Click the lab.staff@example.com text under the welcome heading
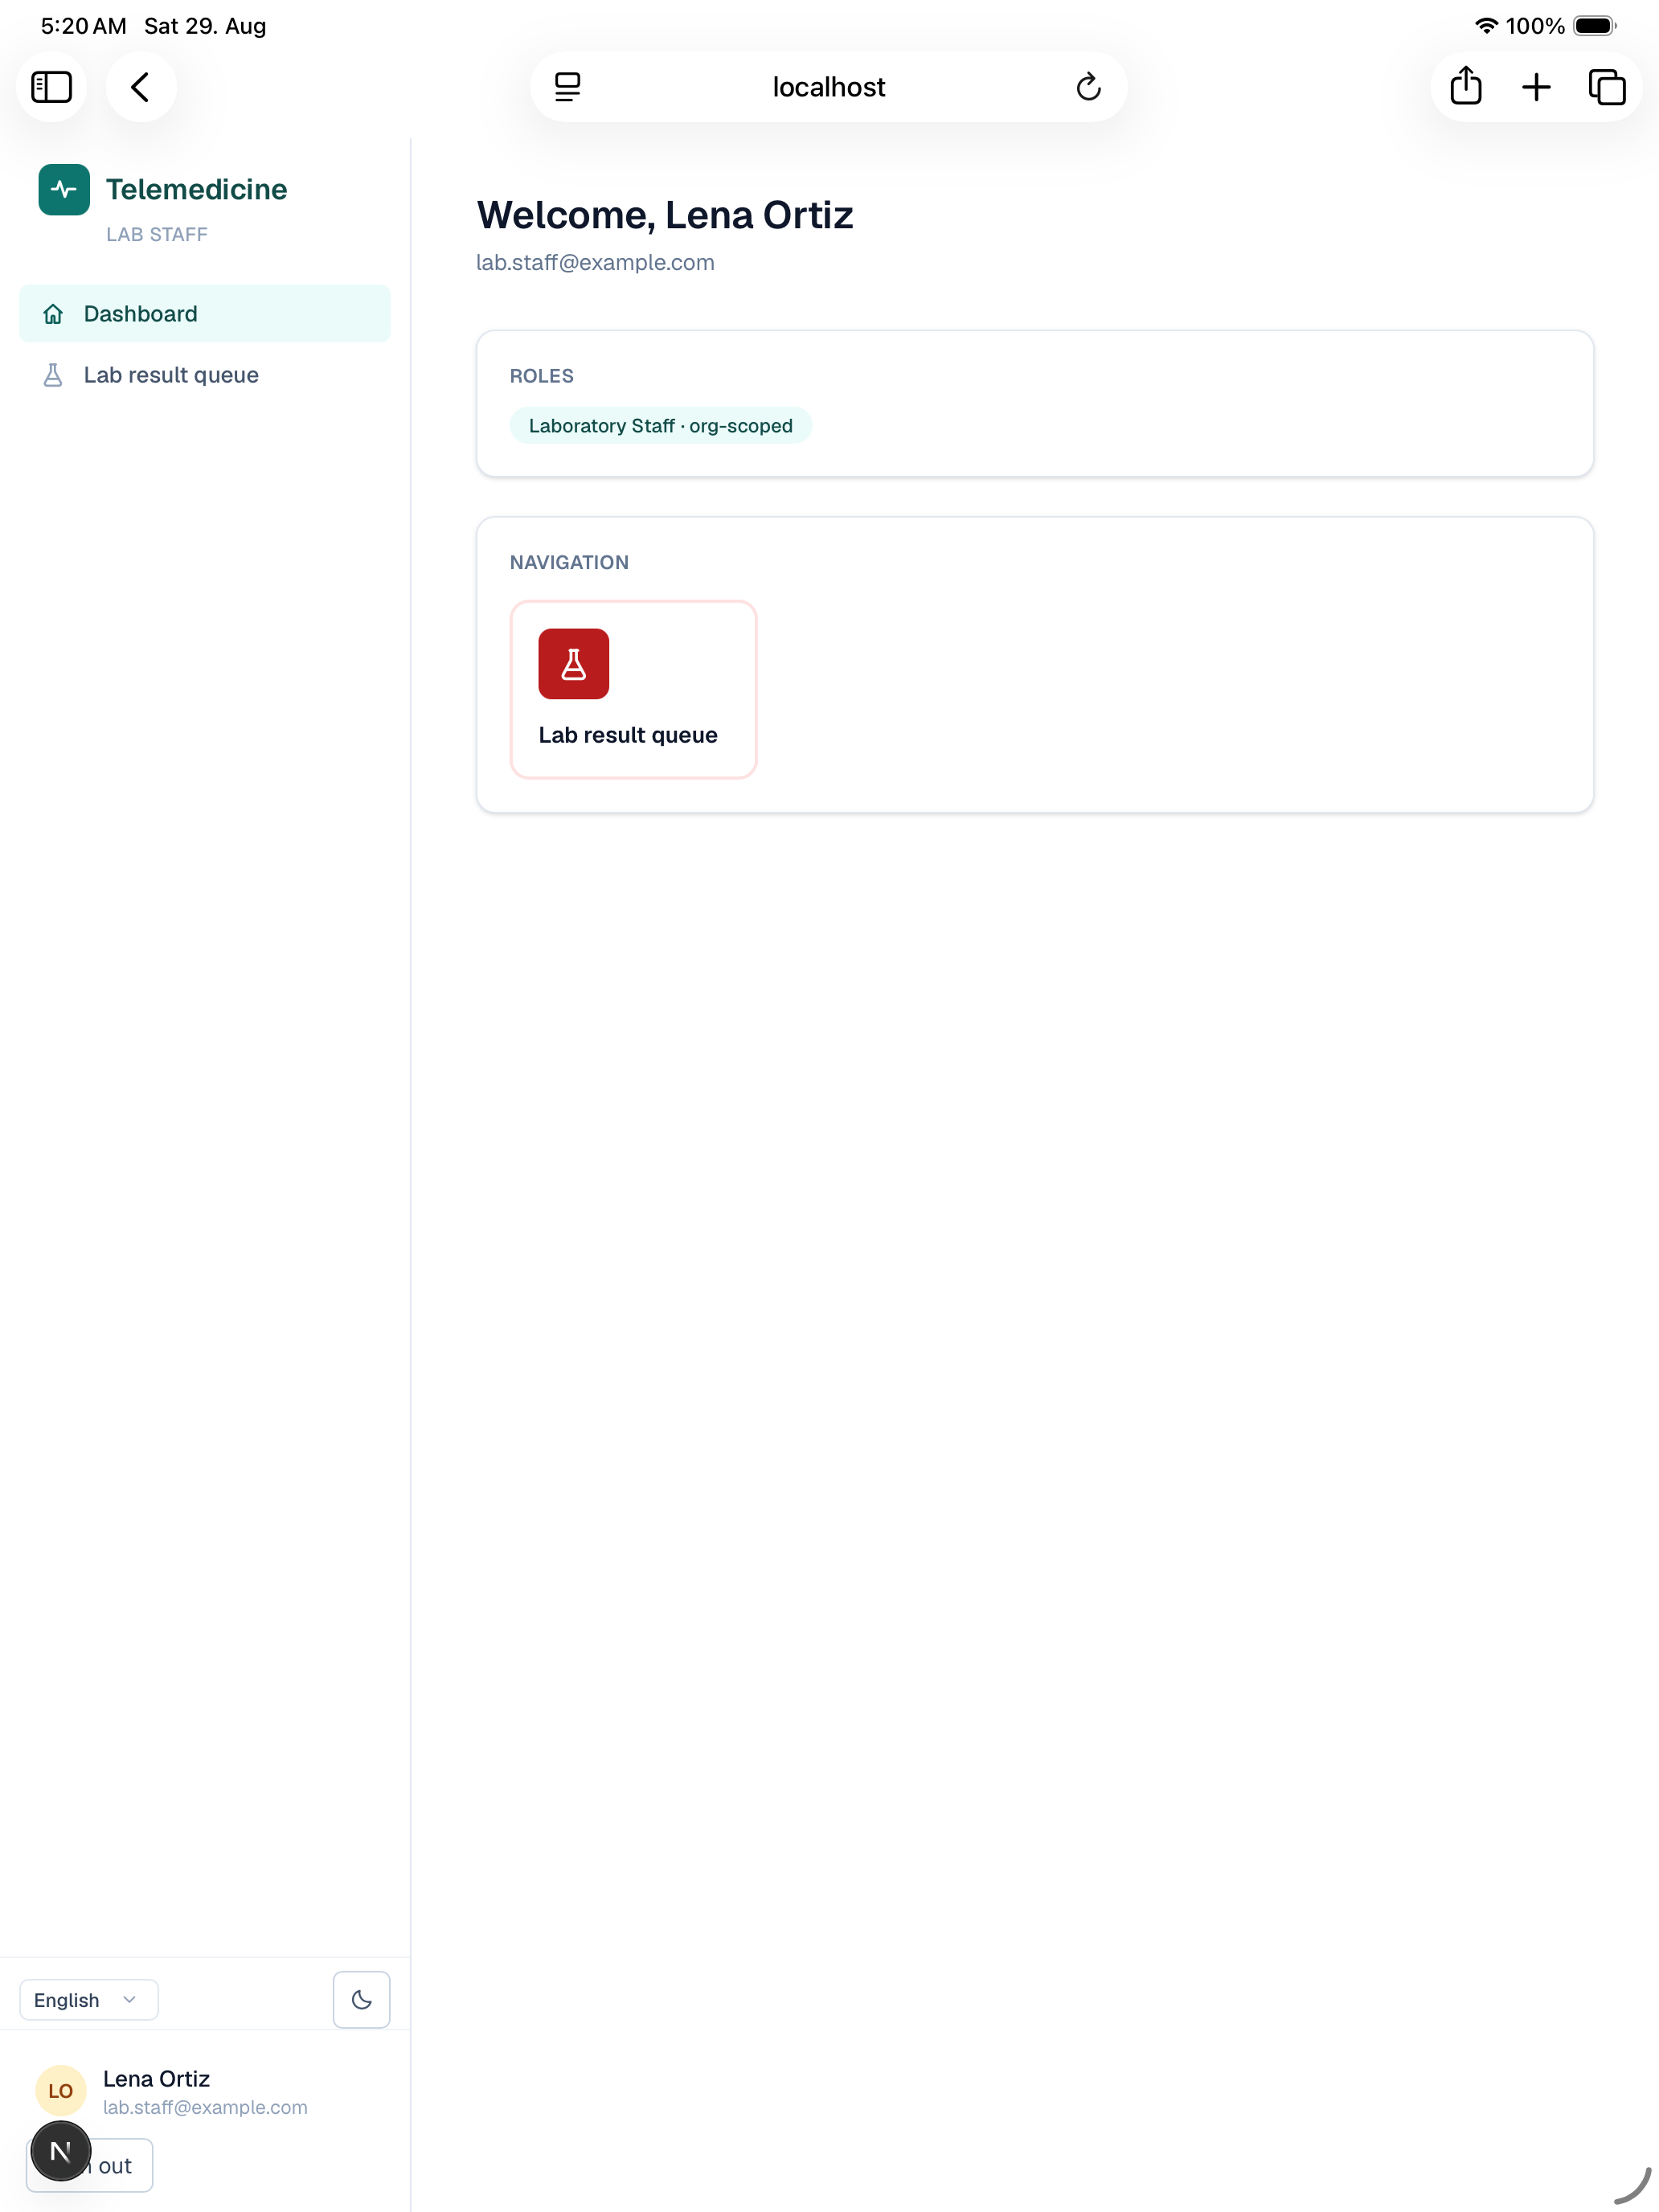The image size is (1659, 2212). pyautogui.click(x=595, y=262)
